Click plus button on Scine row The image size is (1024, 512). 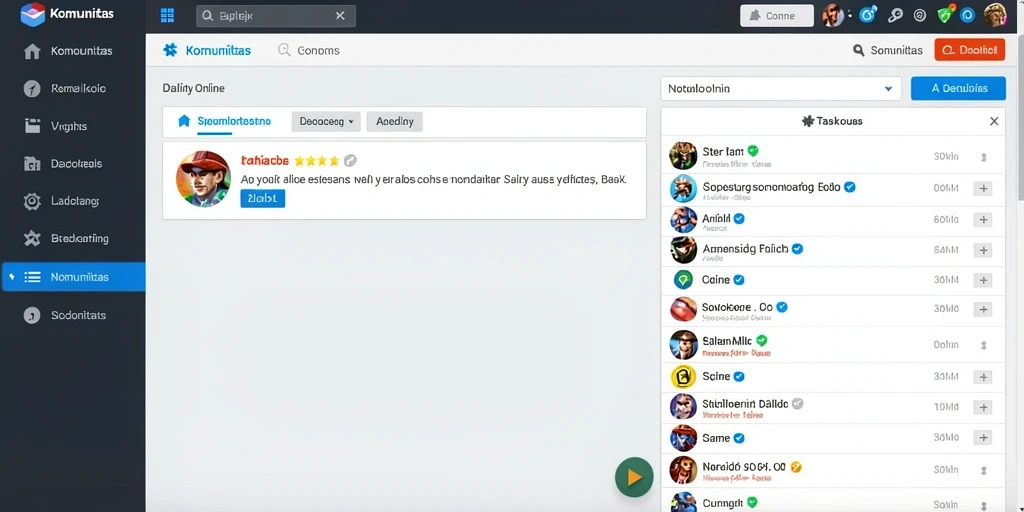[x=982, y=377]
